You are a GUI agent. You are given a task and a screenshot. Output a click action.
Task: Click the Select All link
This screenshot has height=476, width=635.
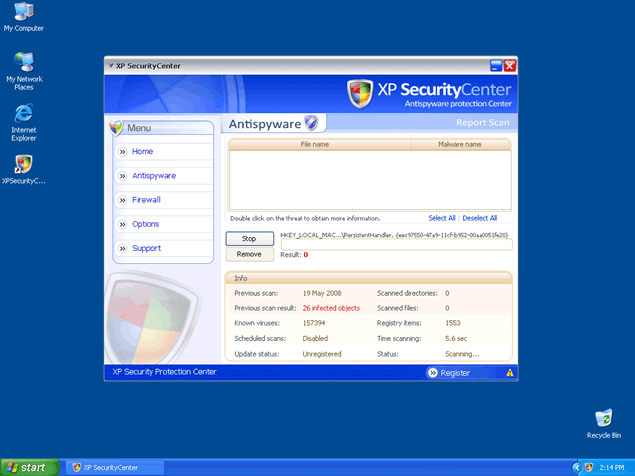[x=442, y=218]
